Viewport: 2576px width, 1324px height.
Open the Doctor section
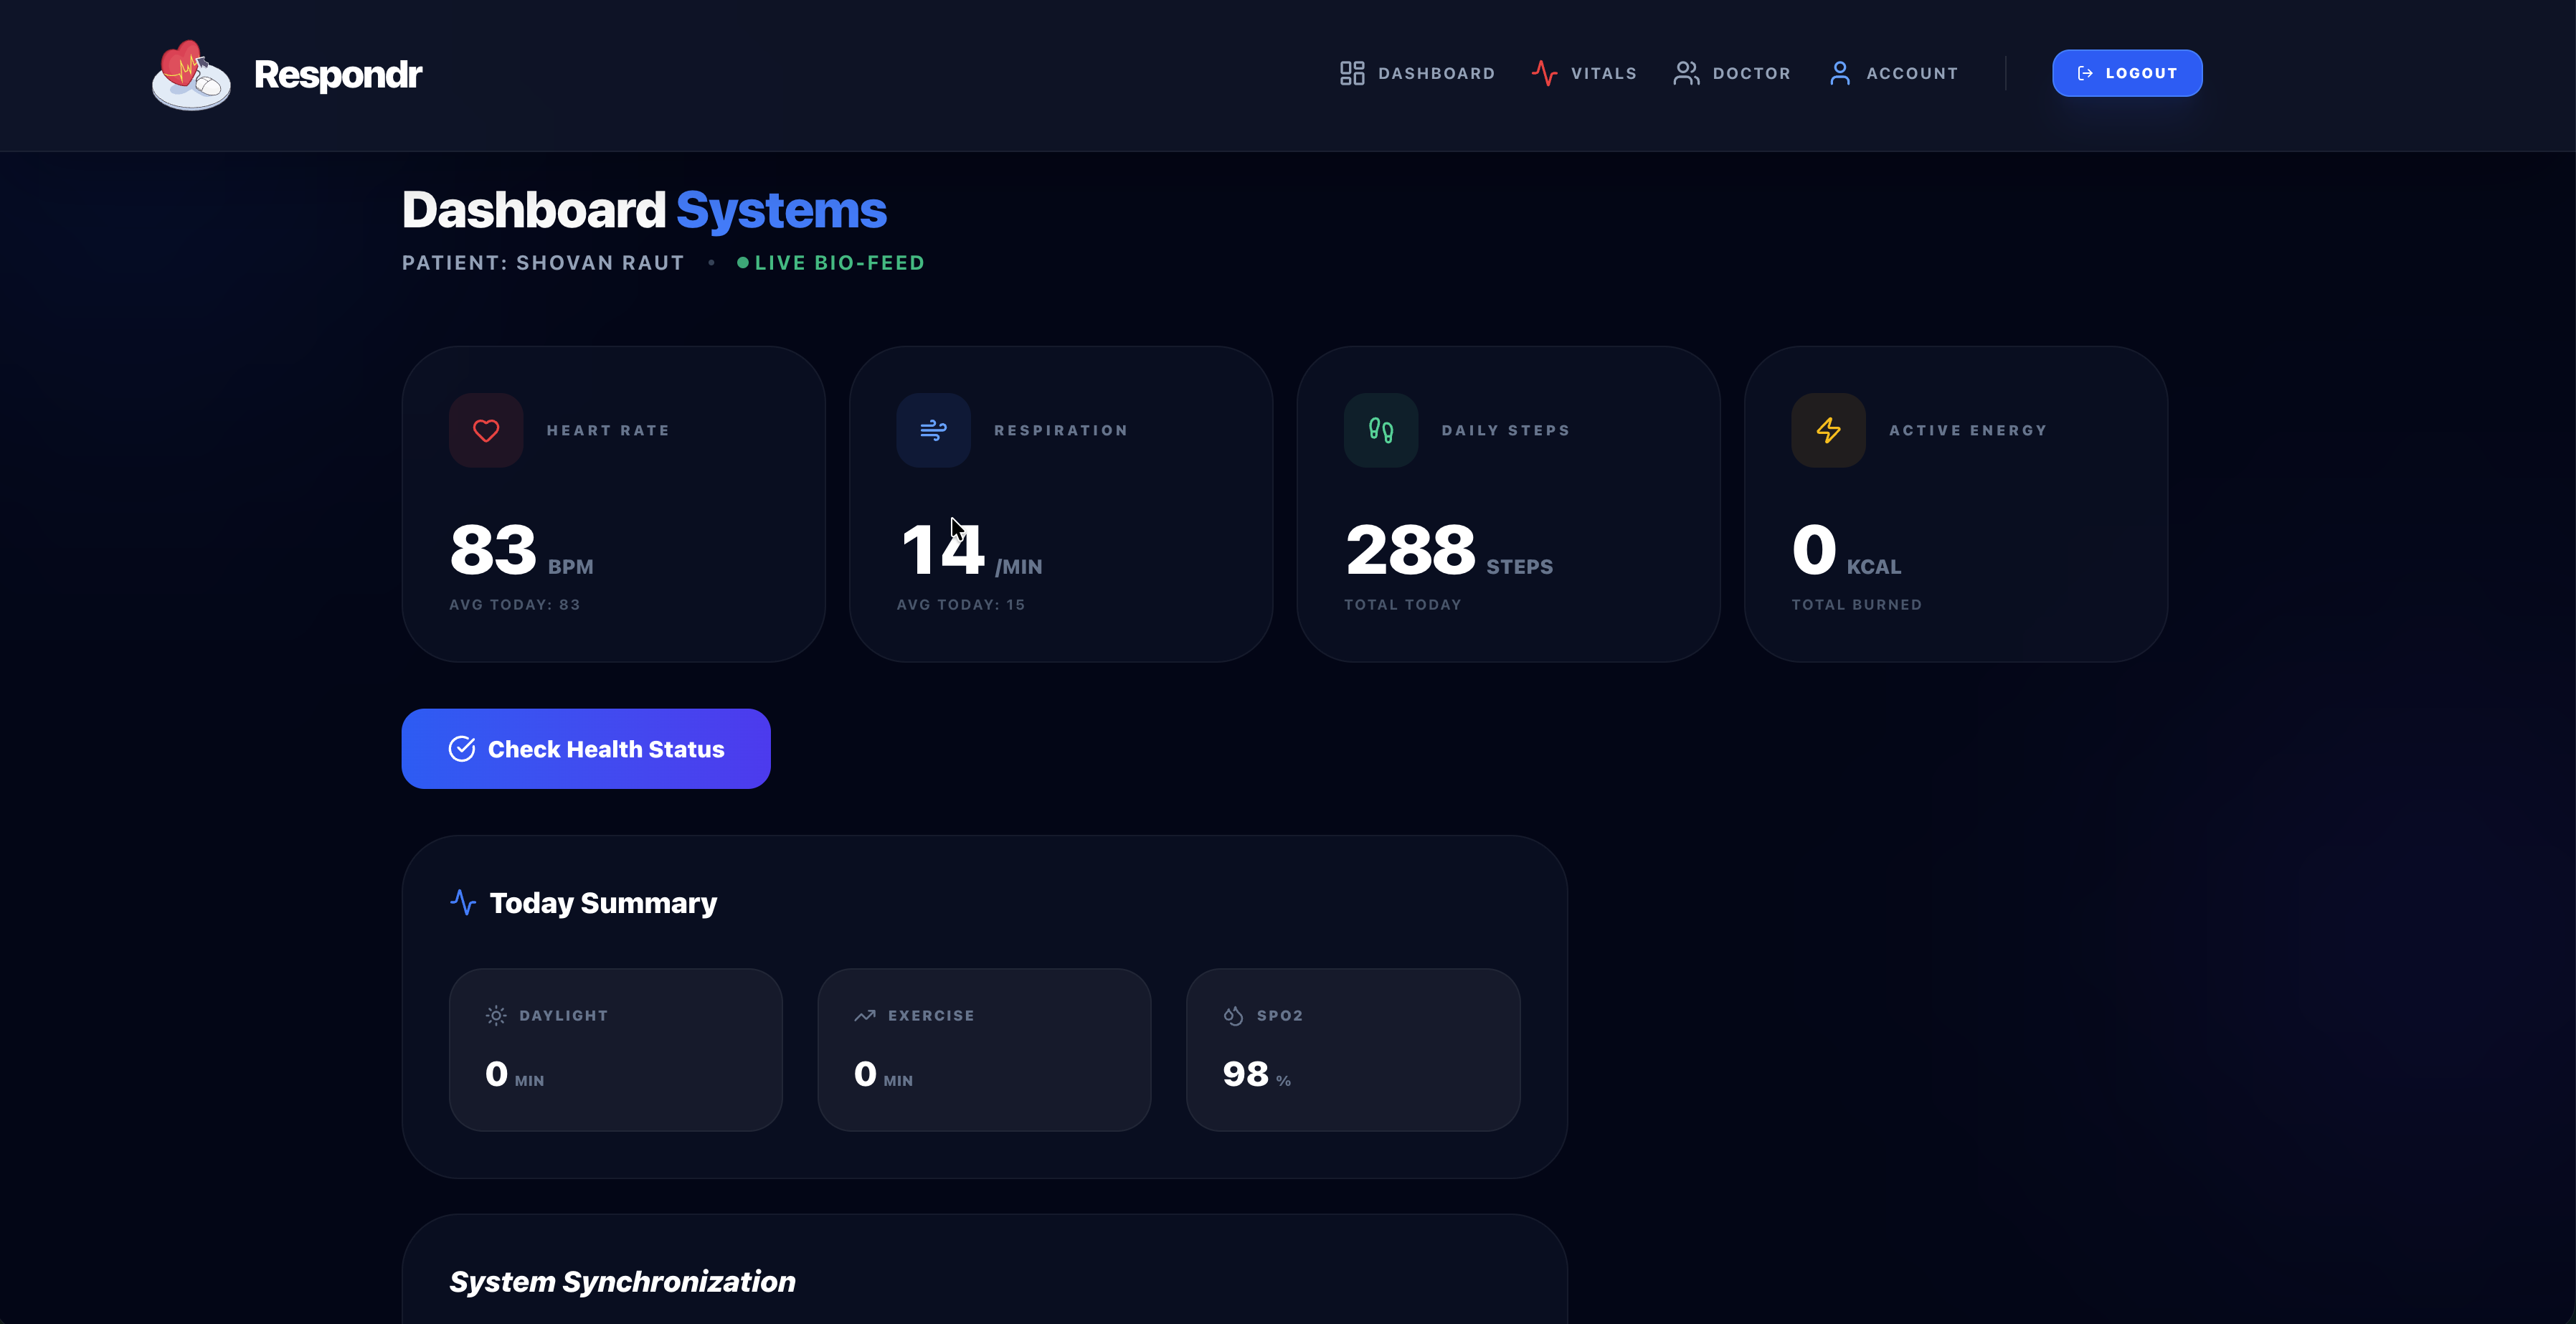tap(1732, 73)
